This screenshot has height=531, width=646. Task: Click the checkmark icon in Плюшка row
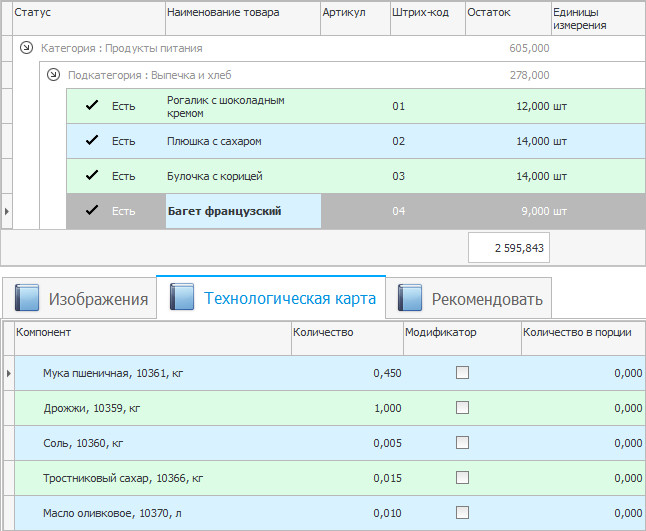(x=92, y=140)
